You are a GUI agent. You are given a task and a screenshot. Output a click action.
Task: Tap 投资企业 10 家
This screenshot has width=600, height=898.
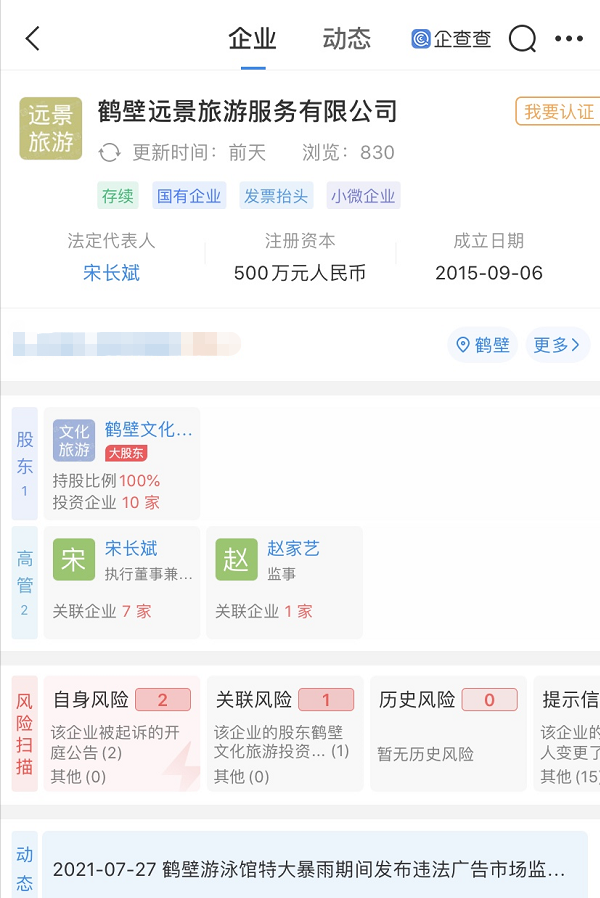pos(106,502)
